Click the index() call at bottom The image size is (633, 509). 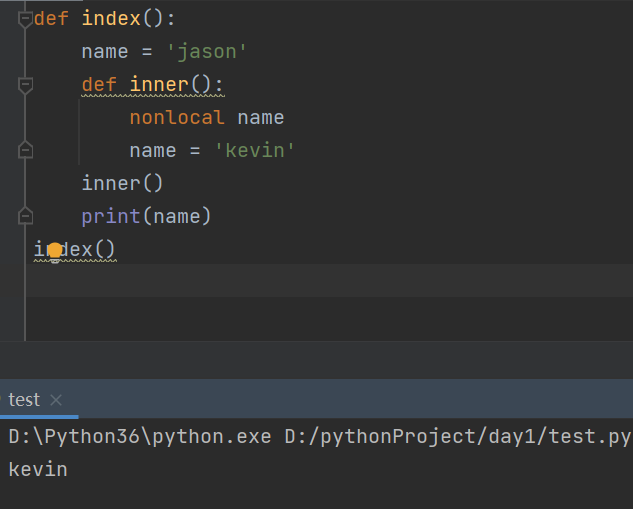pos(75,249)
